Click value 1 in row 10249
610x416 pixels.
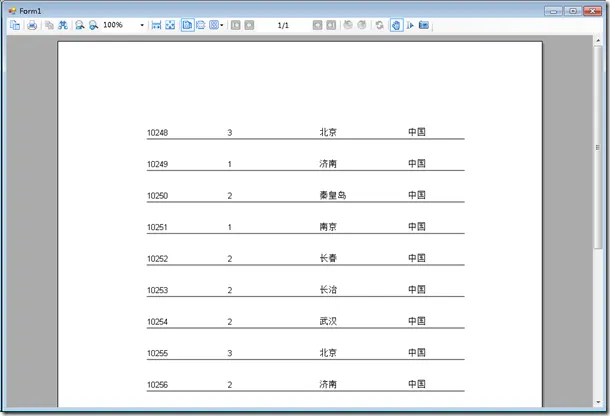pyautogui.click(x=230, y=164)
